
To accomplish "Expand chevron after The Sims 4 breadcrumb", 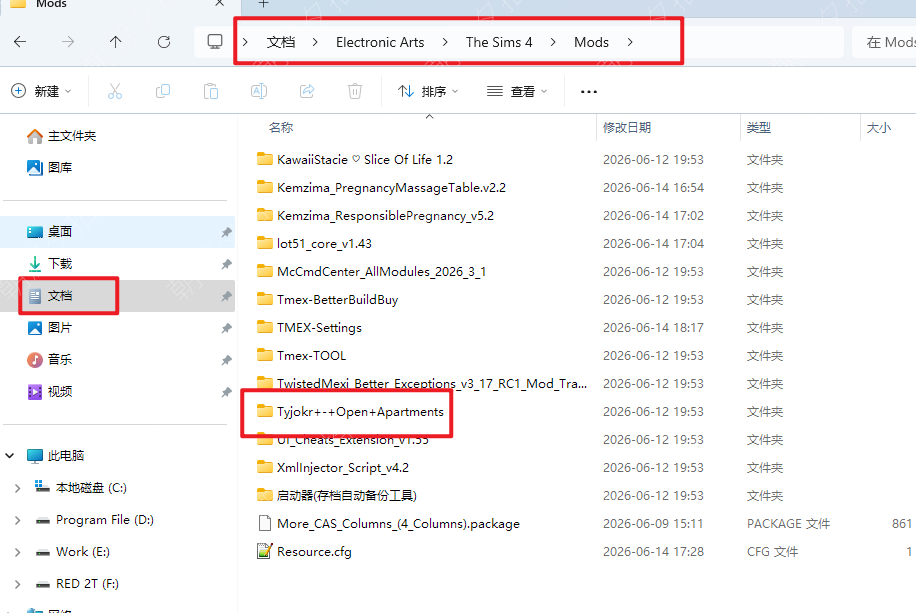I will [x=553, y=42].
